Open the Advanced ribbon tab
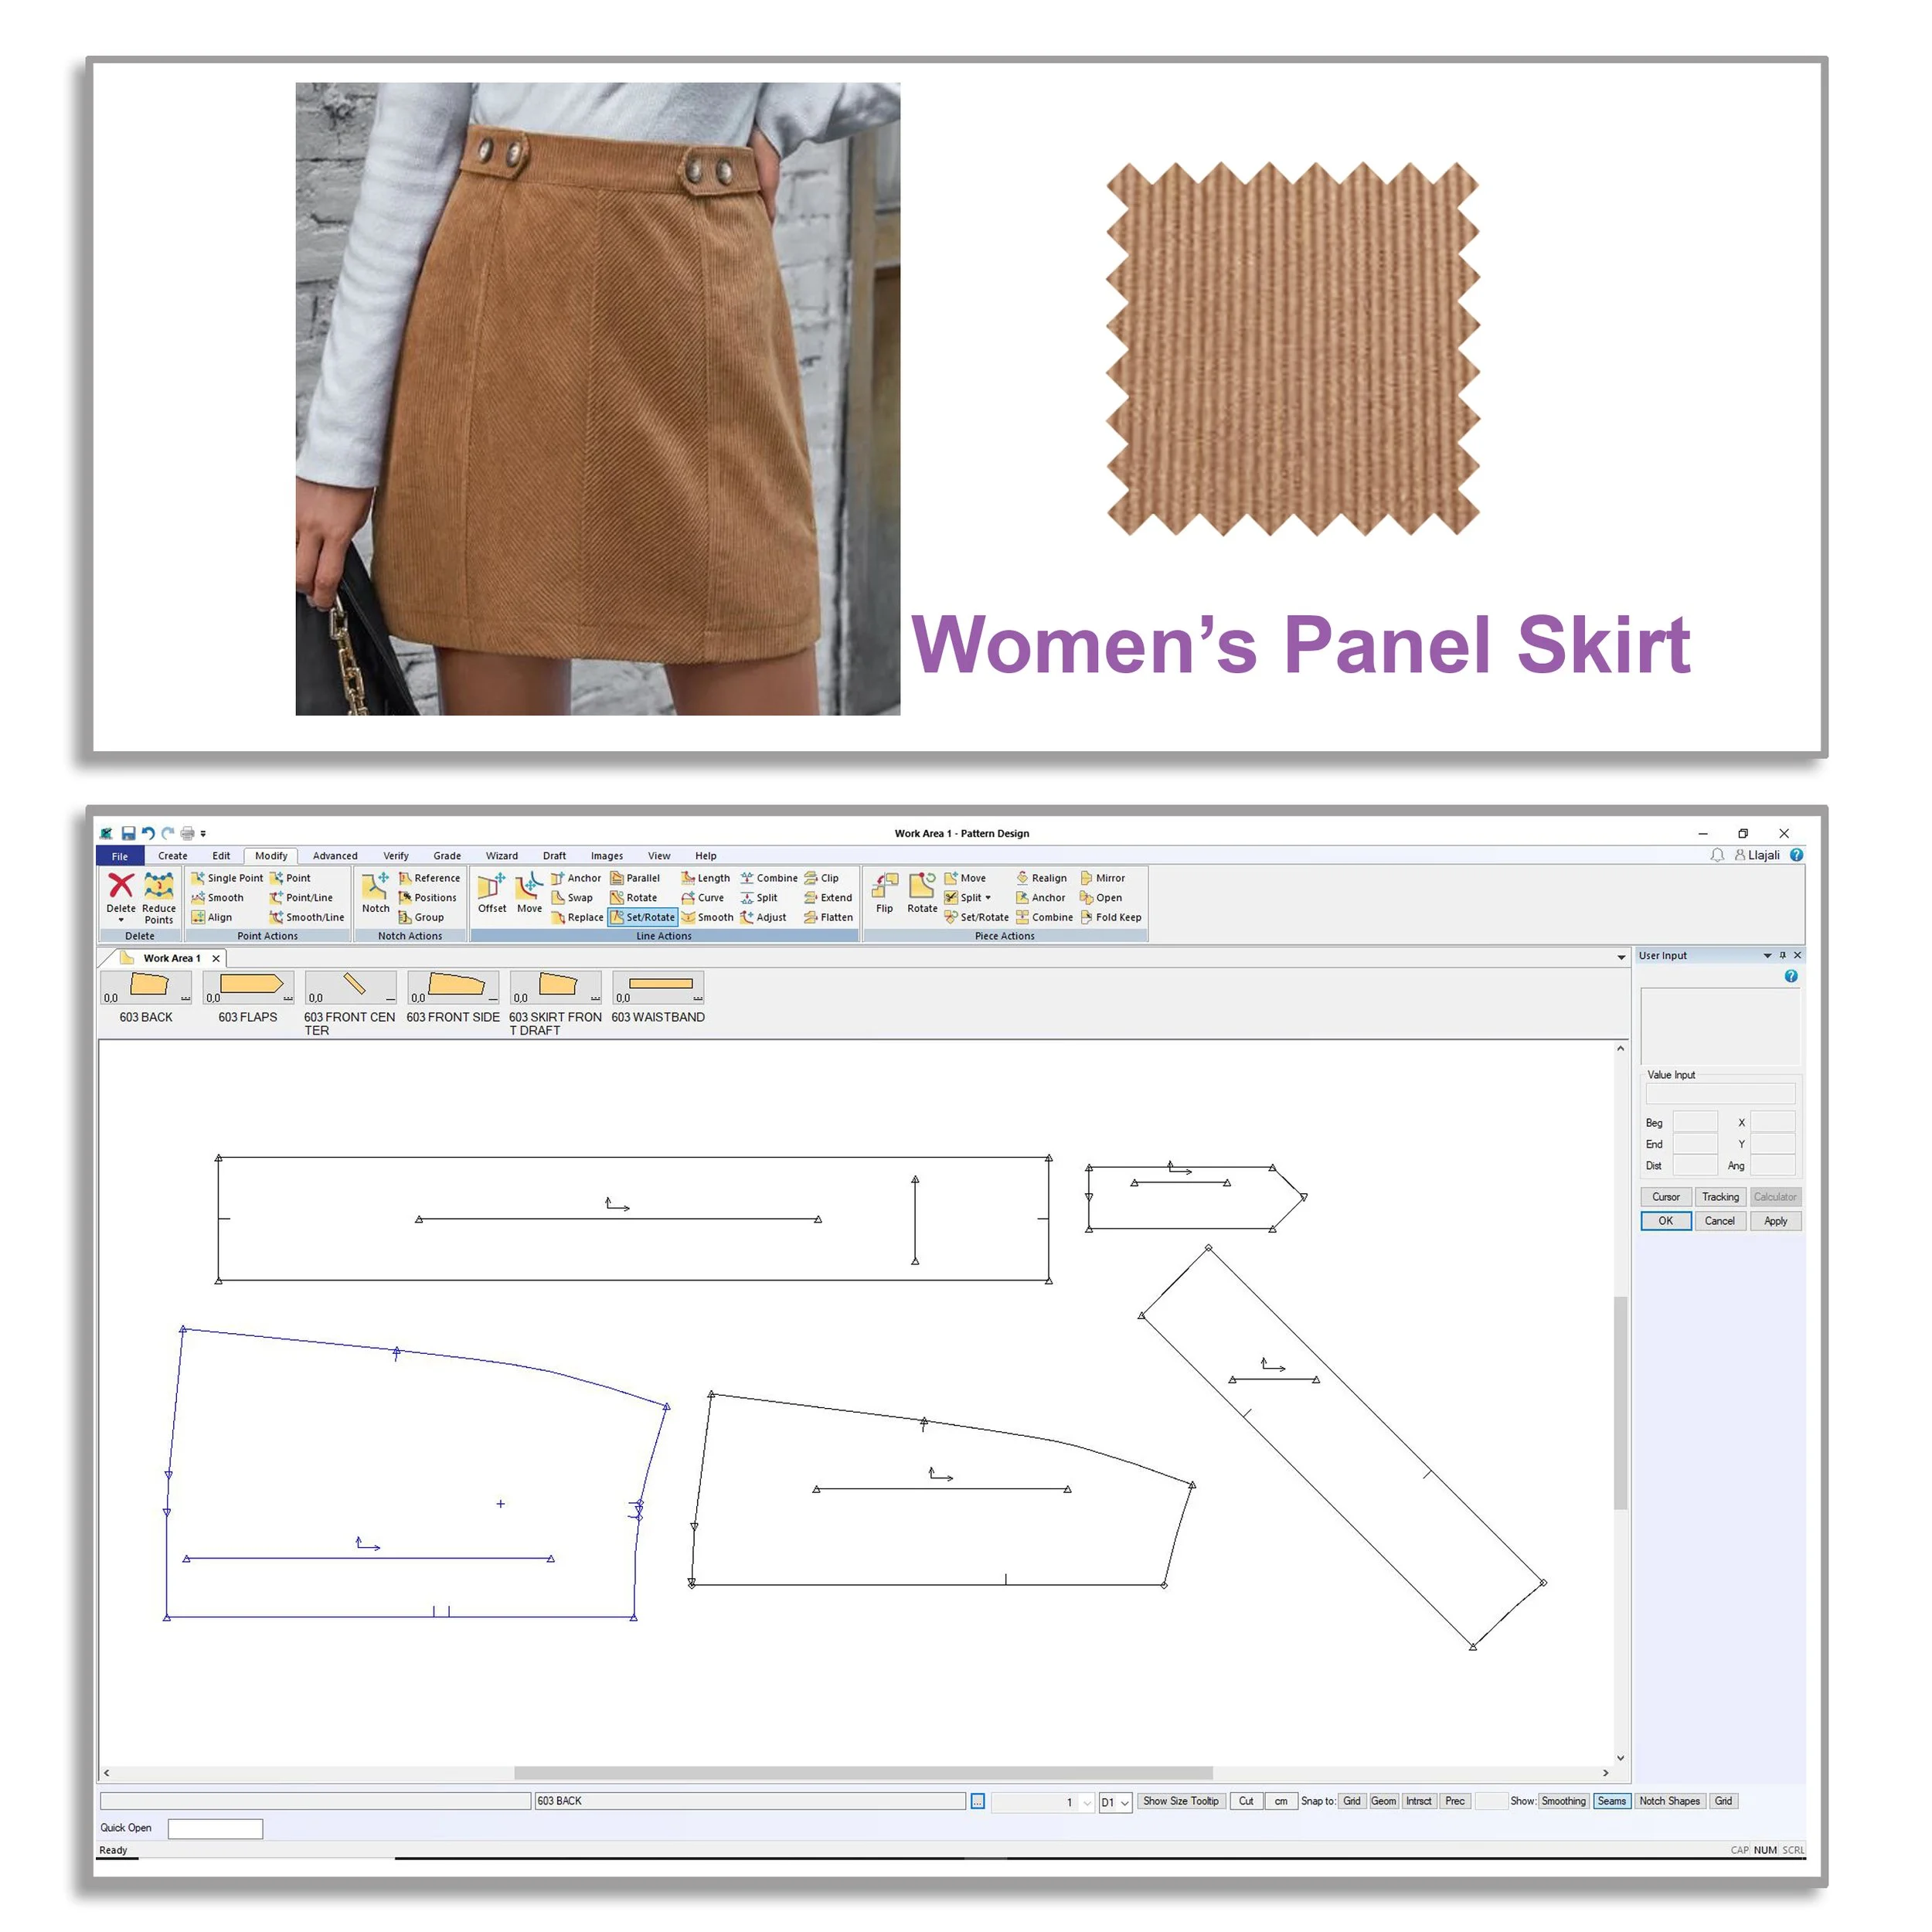The image size is (1932, 1932). coord(335,856)
